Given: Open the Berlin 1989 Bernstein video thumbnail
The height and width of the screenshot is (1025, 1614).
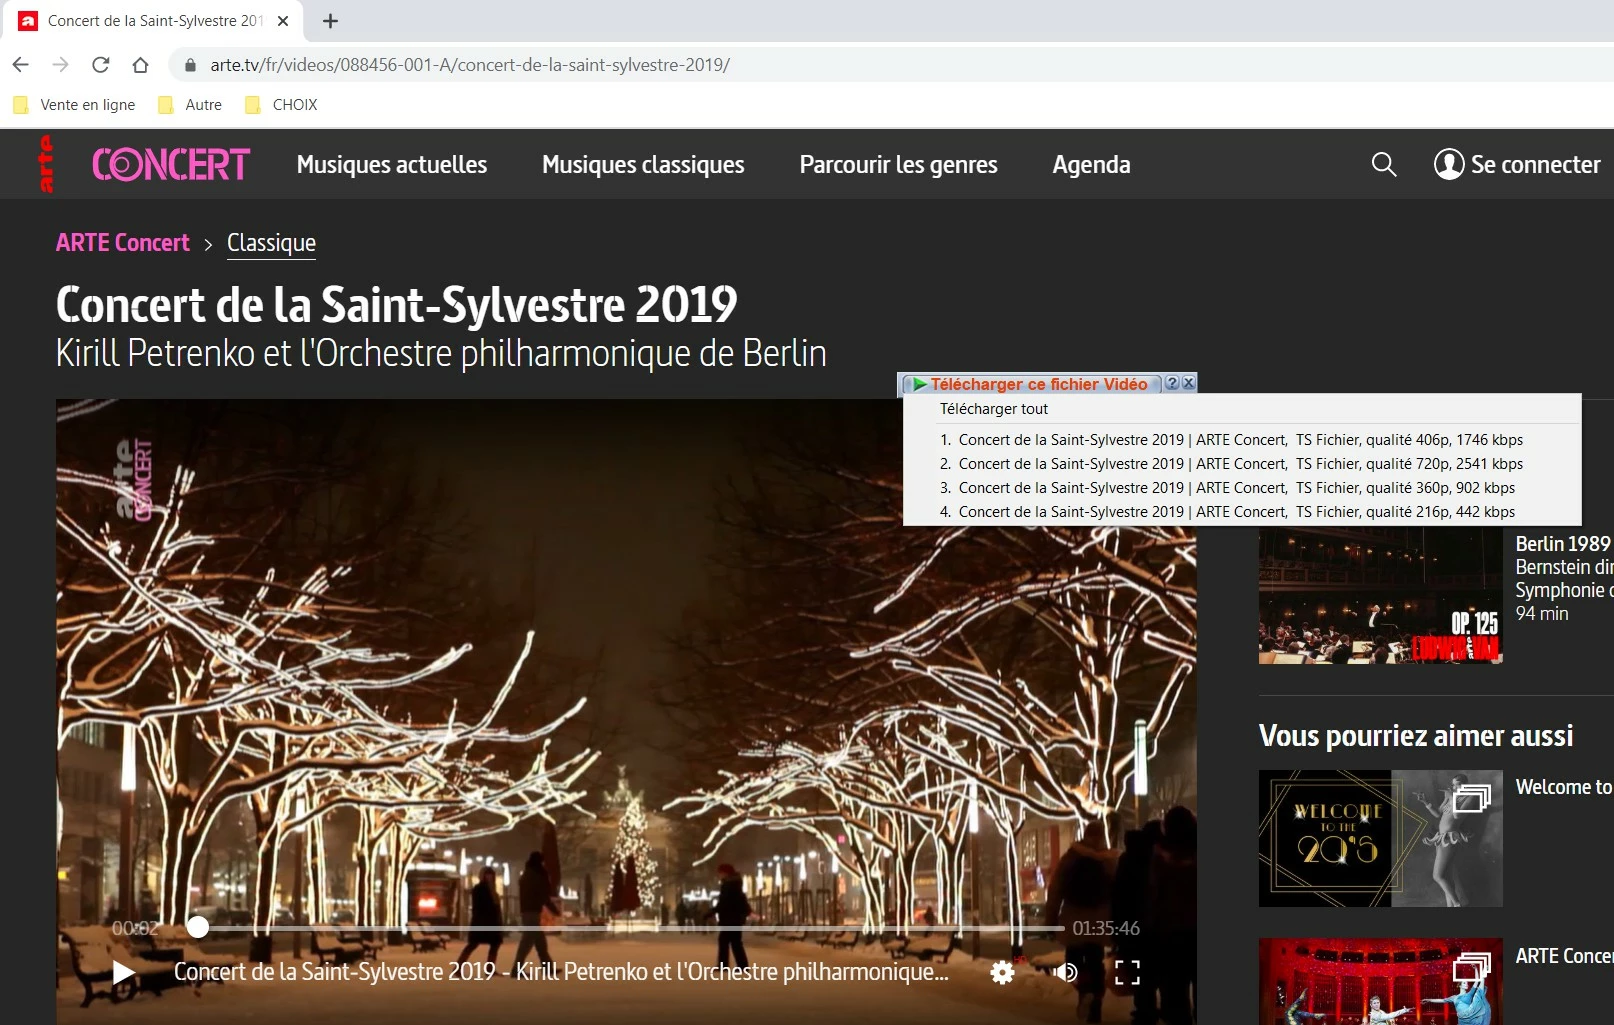Looking at the screenshot, I should pyautogui.click(x=1380, y=596).
